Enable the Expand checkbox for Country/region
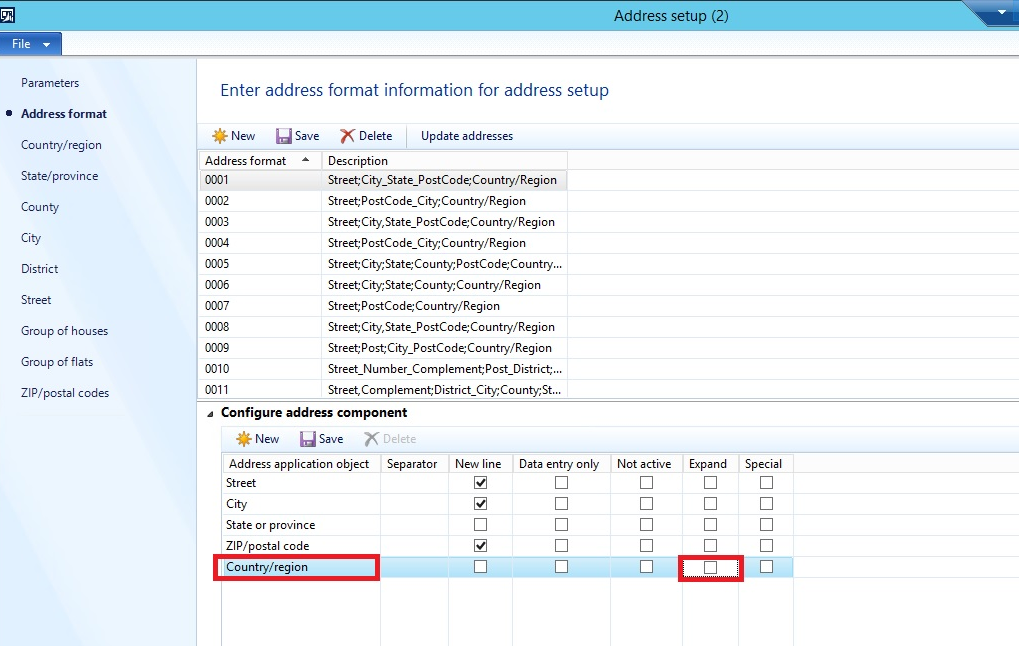This screenshot has width=1019, height=646. click(x=709, y=567)
